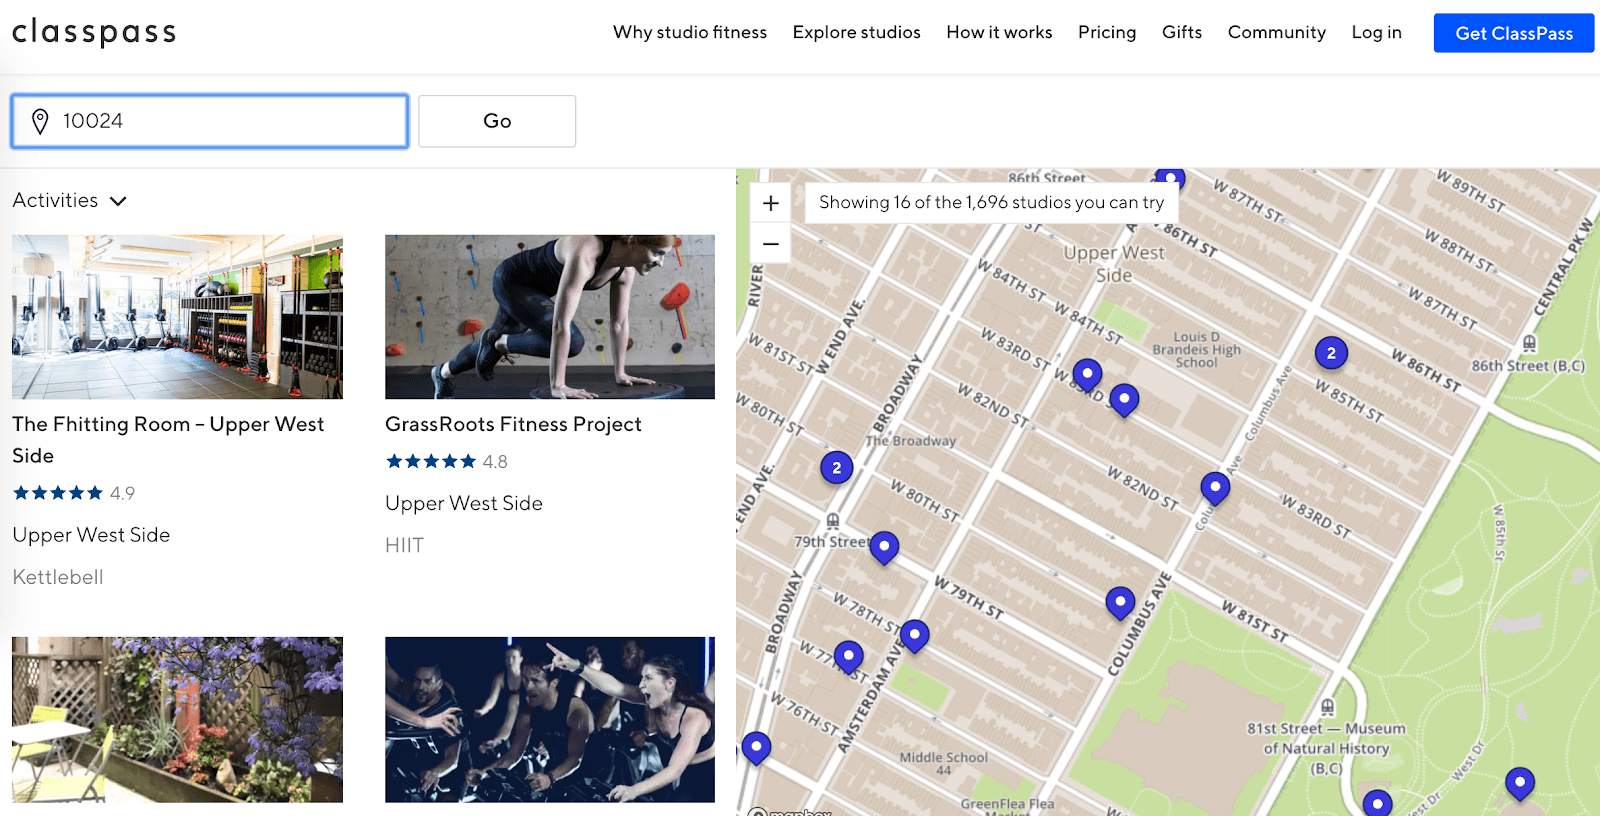Click the ClassPass logo
1600x816 pixels.
[x=94, y=32]
